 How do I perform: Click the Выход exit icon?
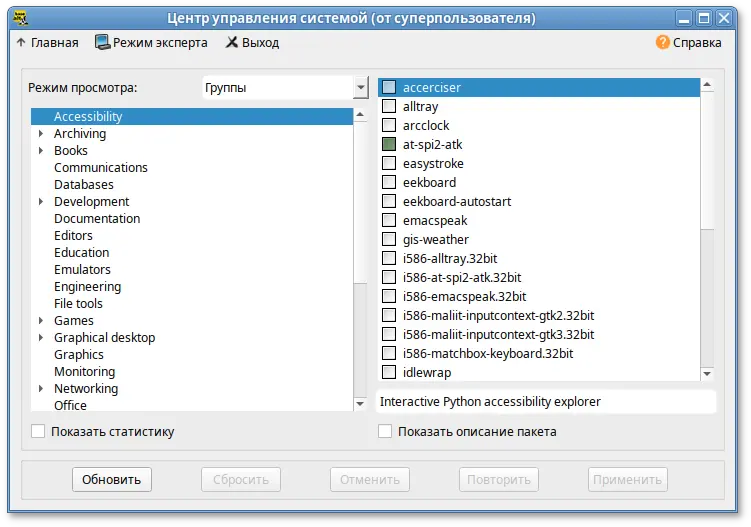point(232,43)
